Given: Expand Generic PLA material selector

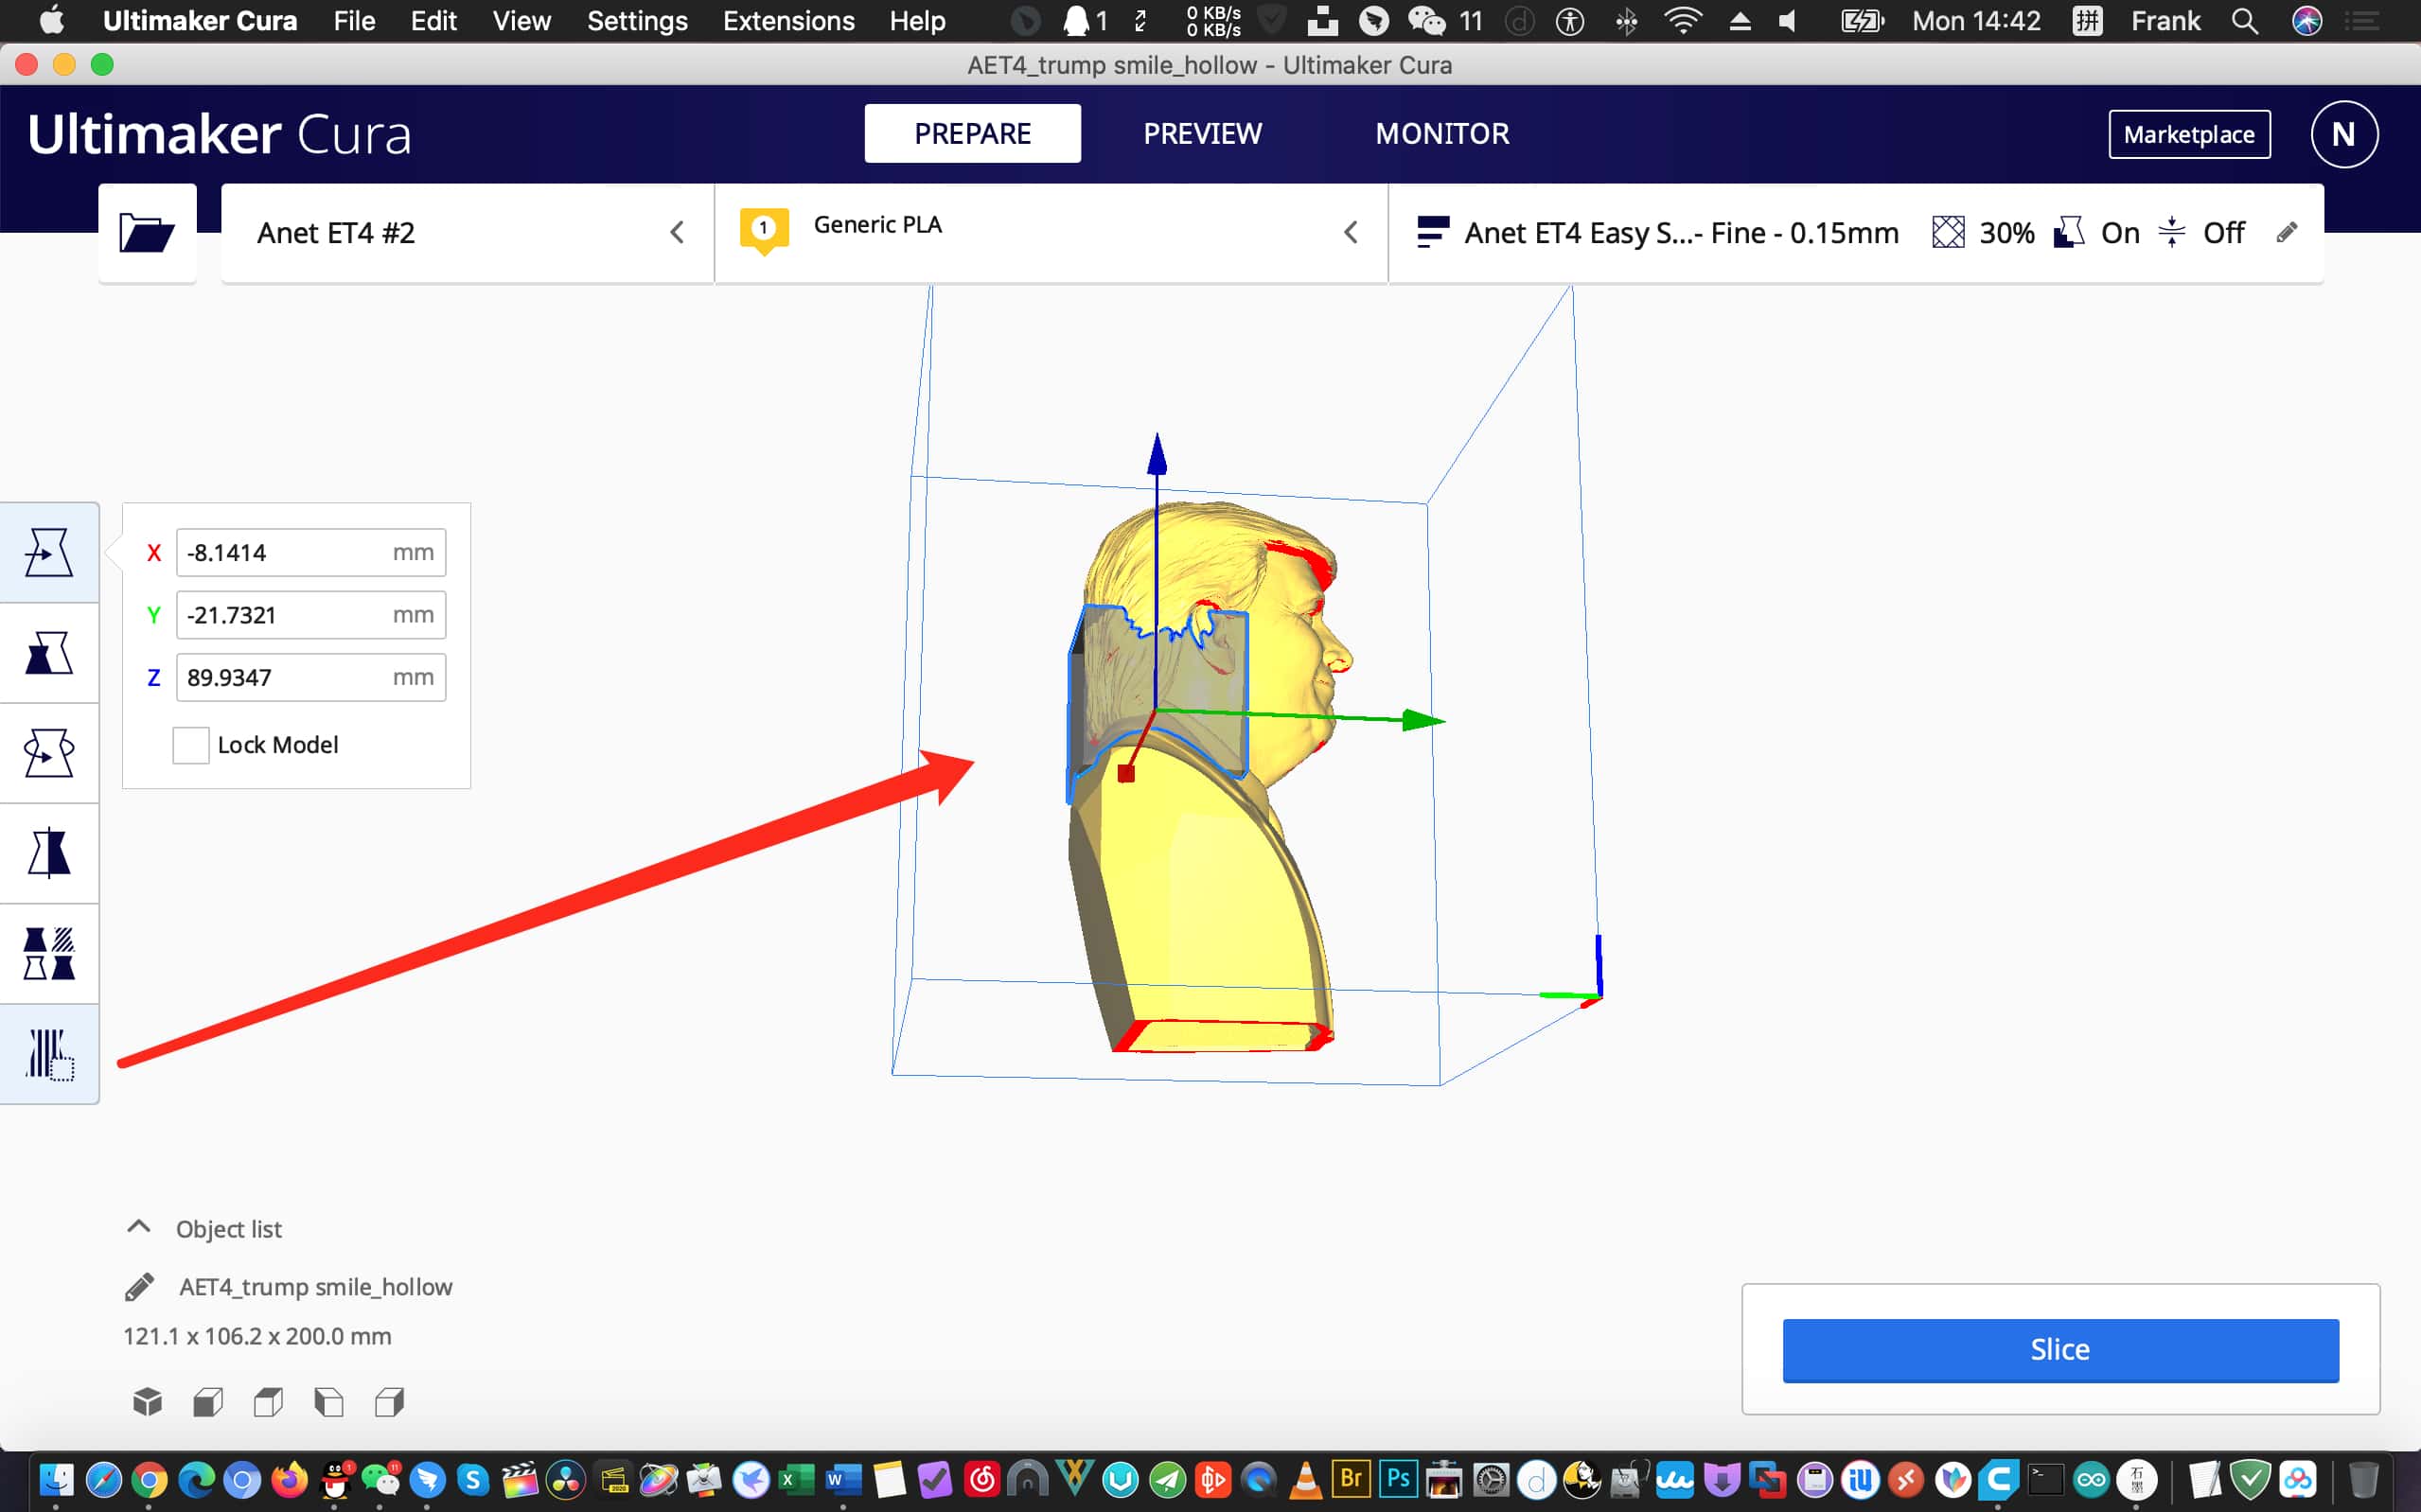Looking at the screenshot, I should click(x=1051, y=233).
